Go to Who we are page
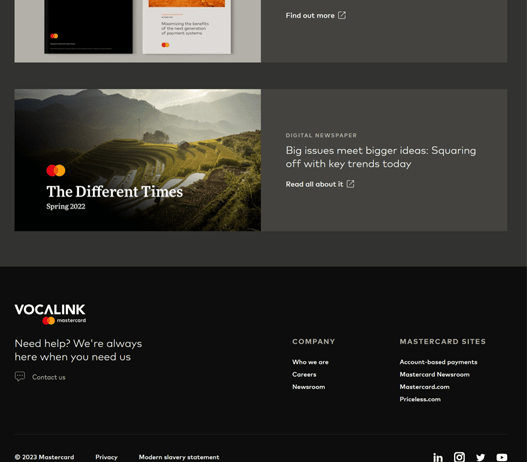527x462 pixels. click(310, 362)
